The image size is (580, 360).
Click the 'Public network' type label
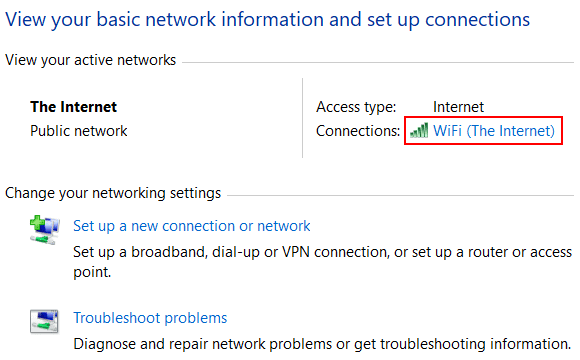pyautogui.click(x=78, y=131)
